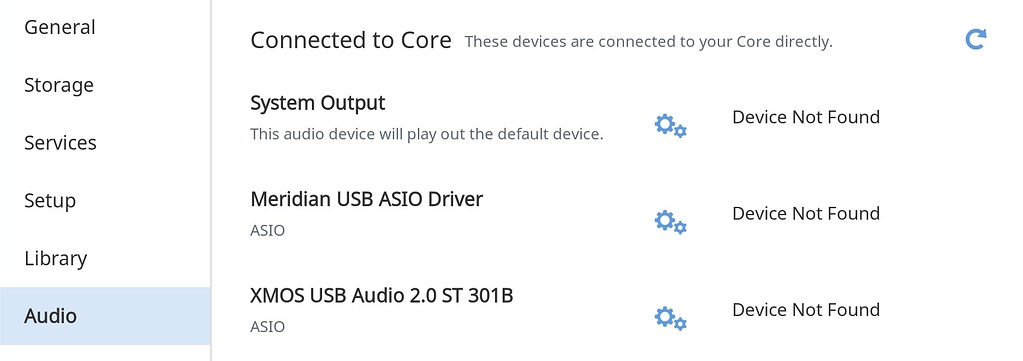Click Device Not Found status beside Meridian driver
This screenshot has width=1023, height=361.
806,213
